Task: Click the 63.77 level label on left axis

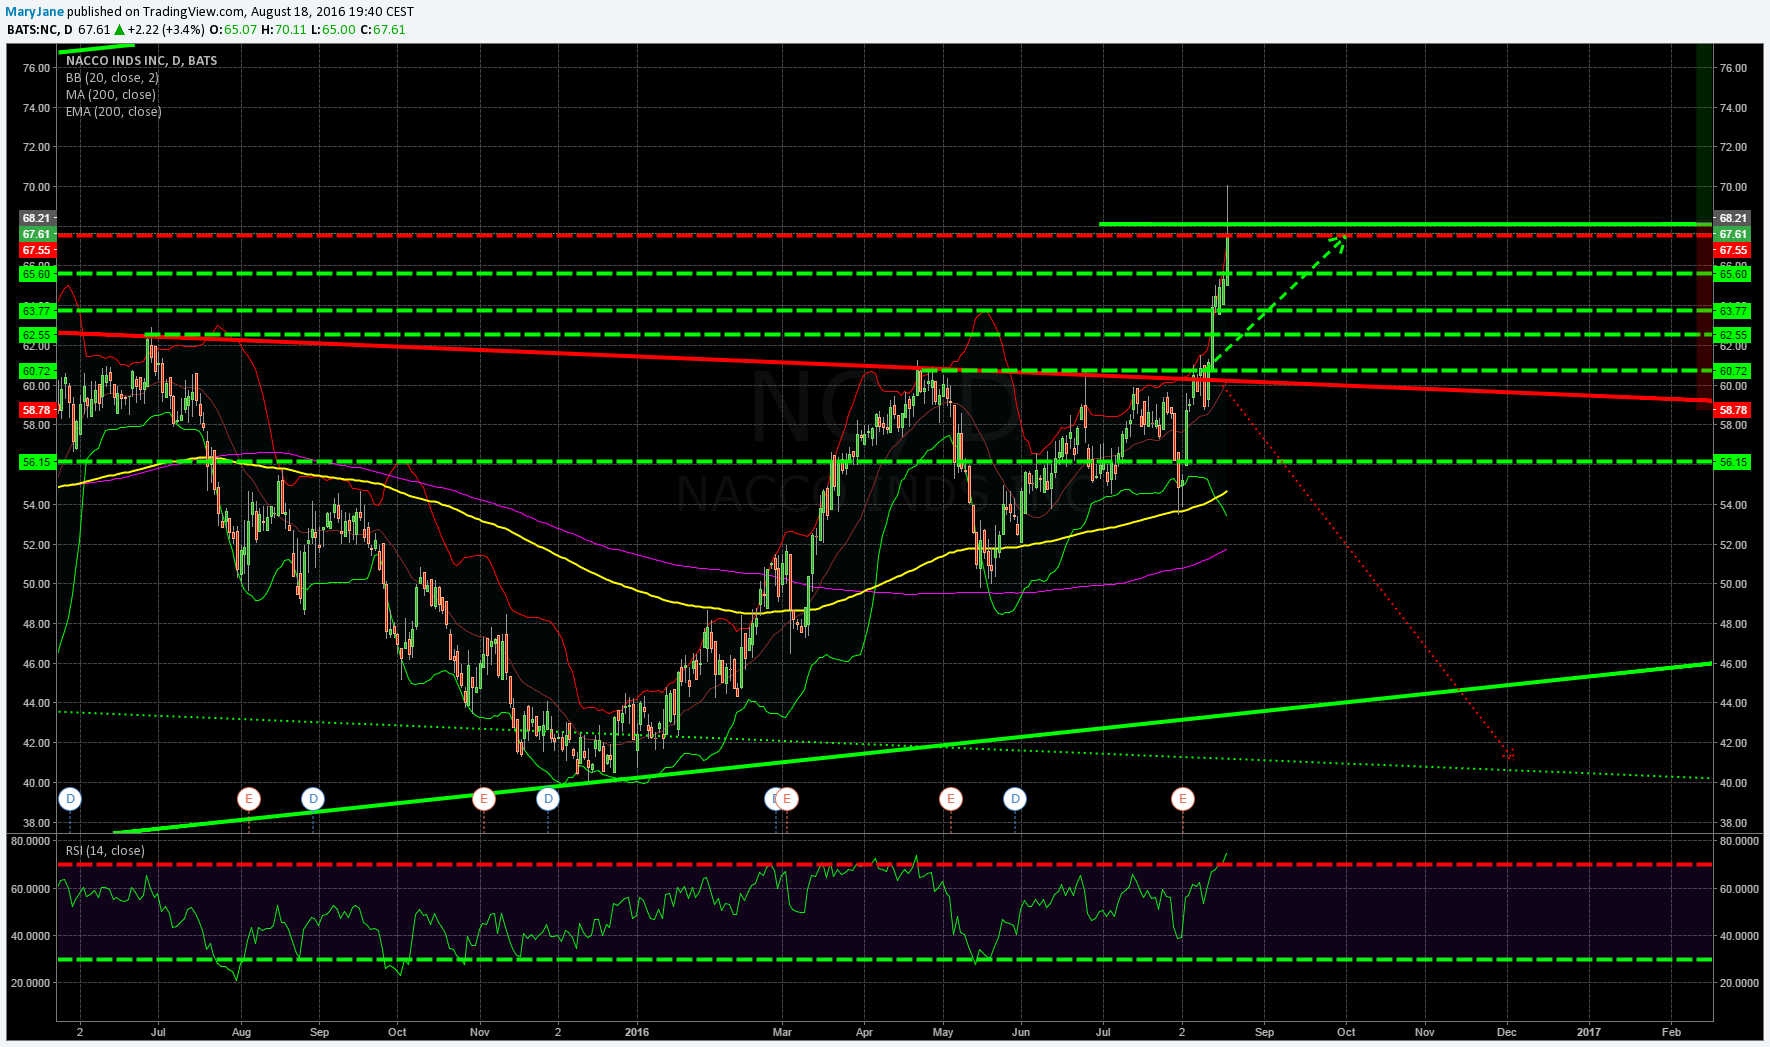Action: pyautogui.click(x=37, y=311)
